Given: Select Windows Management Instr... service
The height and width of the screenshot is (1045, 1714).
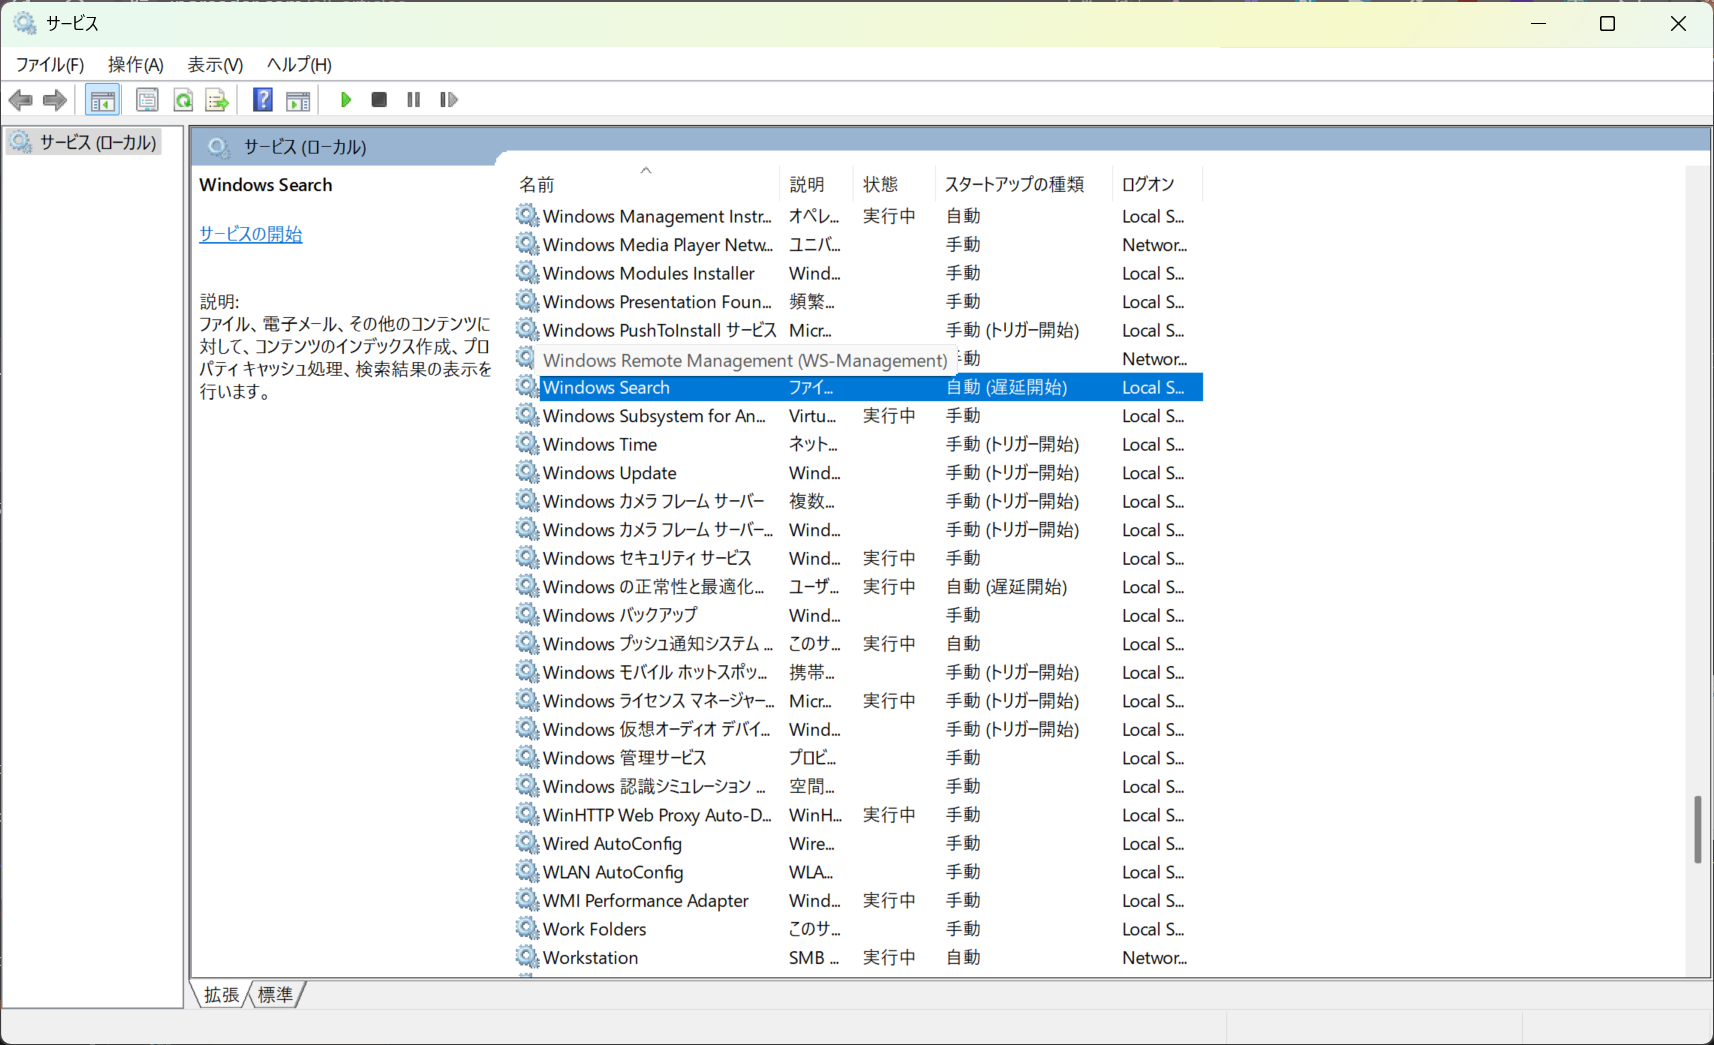Looking at the screenshot, I should [x=858, y=216].
